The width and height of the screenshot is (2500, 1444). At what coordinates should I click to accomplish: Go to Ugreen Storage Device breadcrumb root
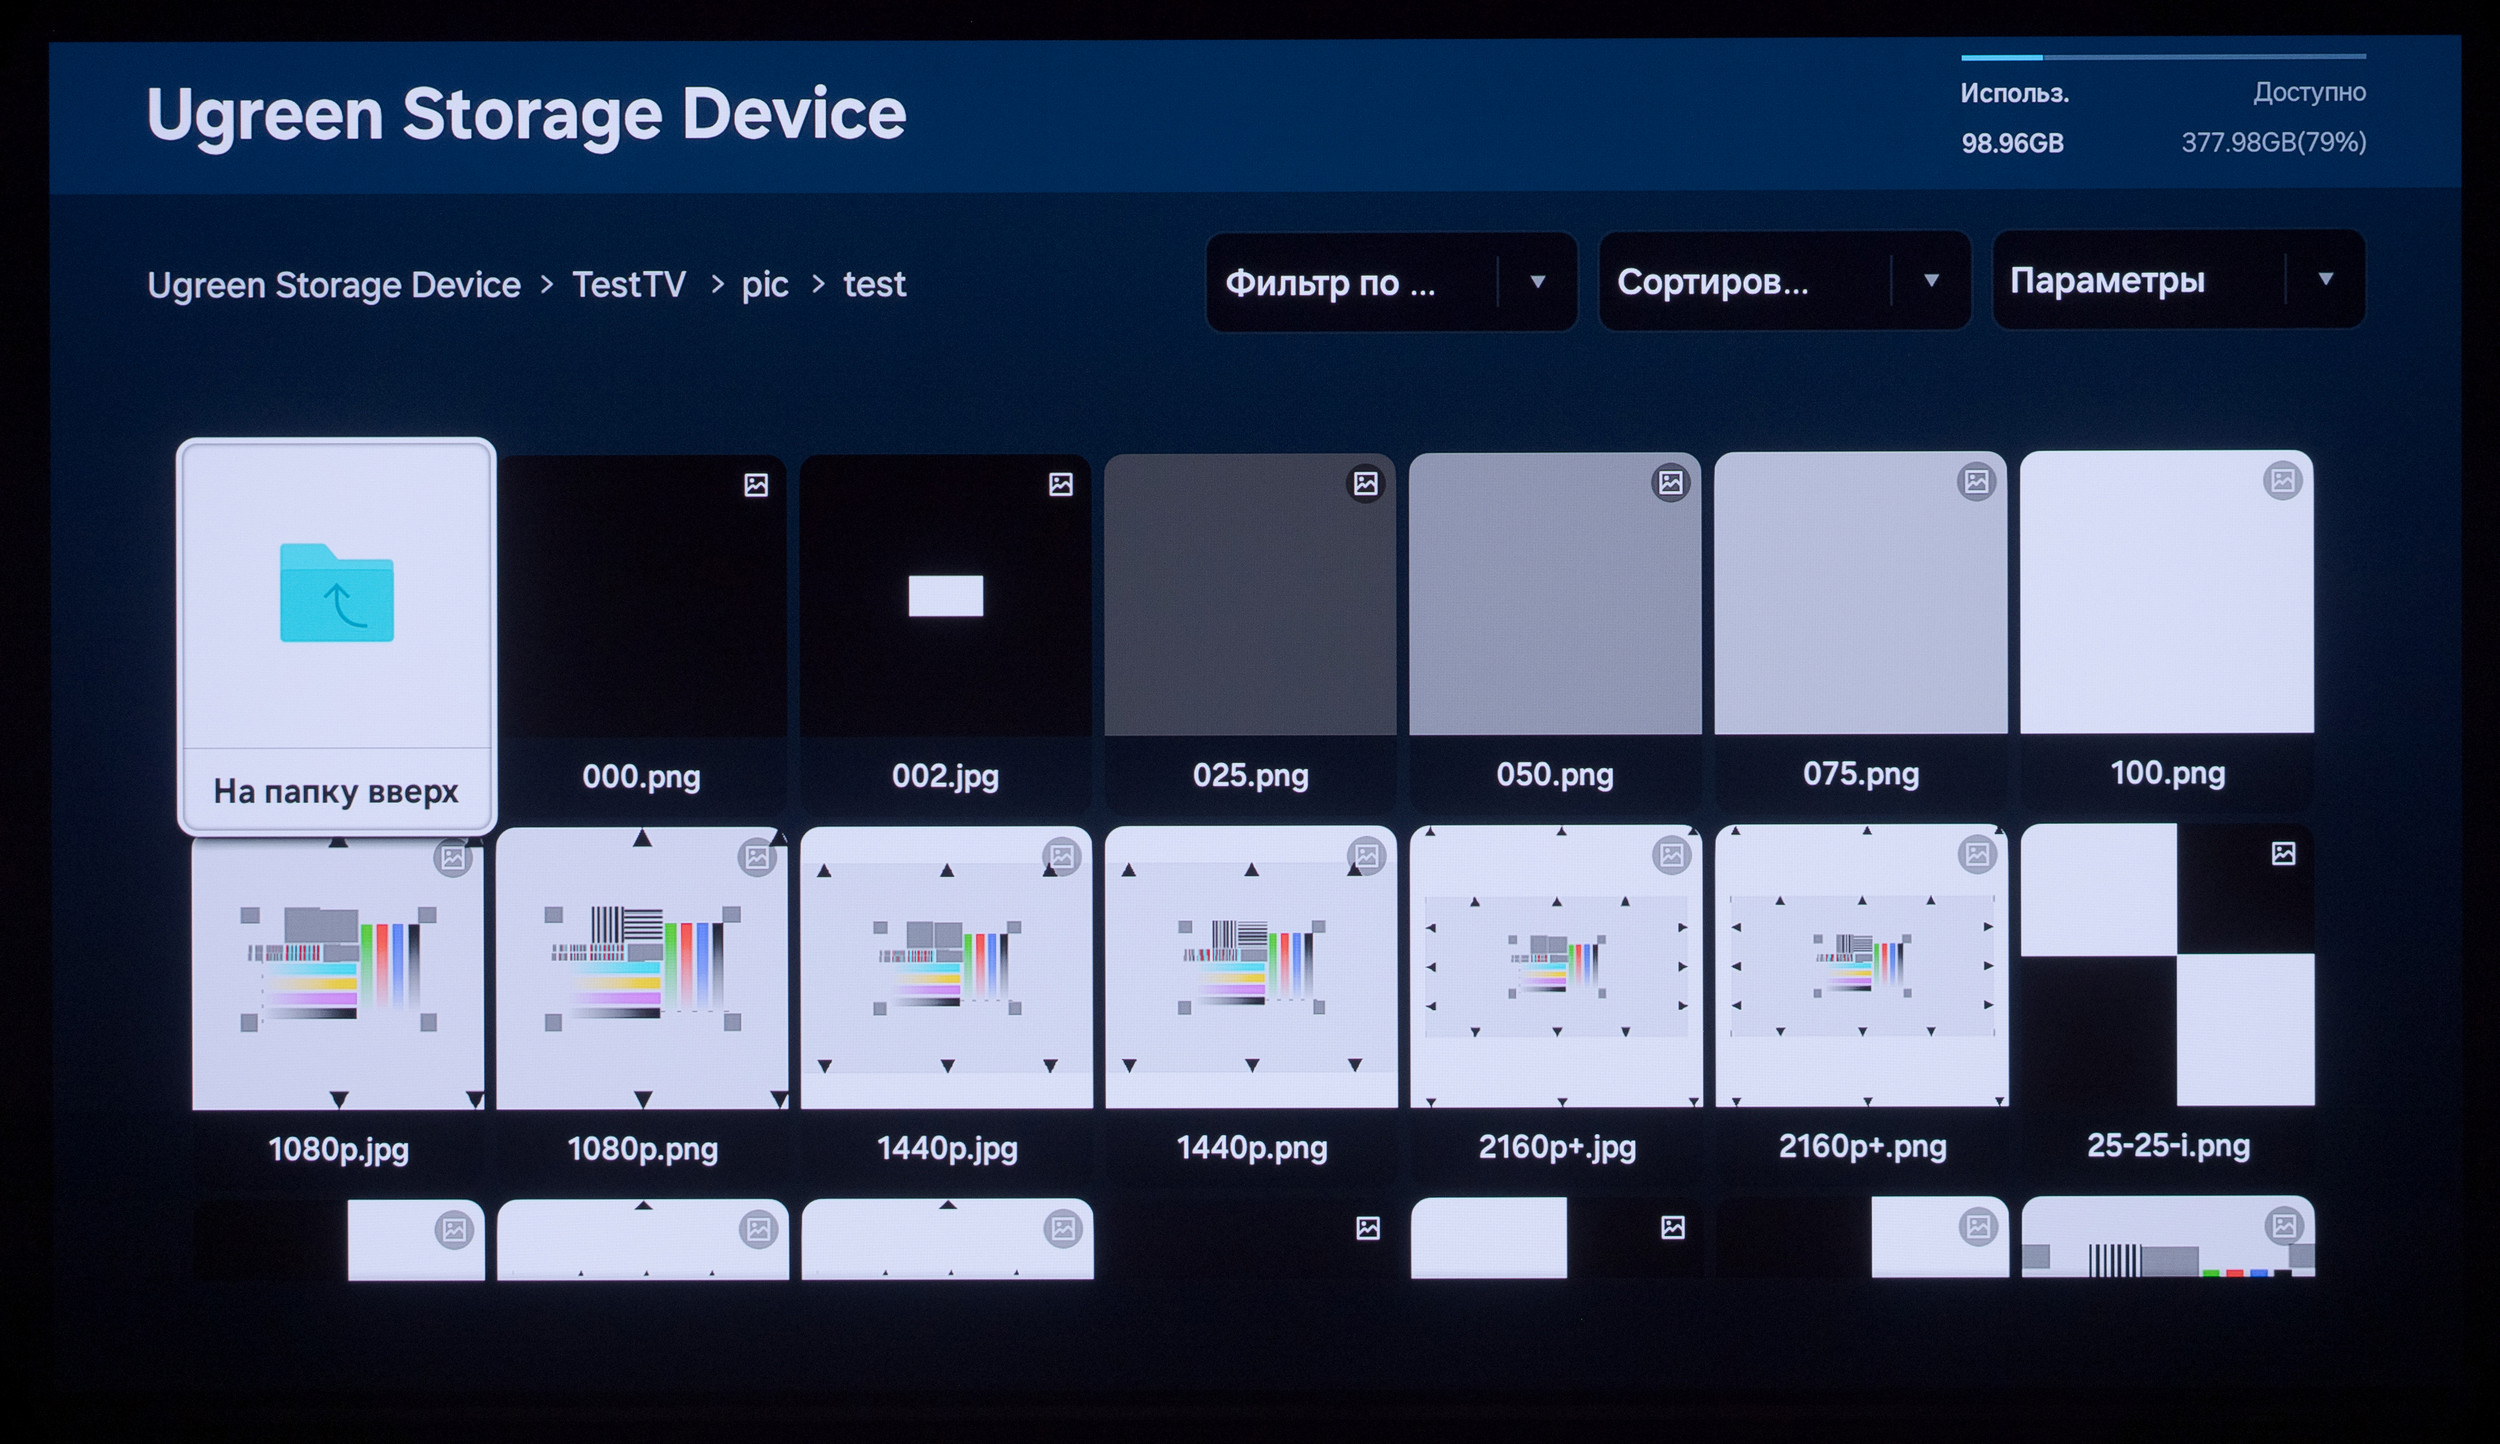pyautogui.click(x=334, y=286)
